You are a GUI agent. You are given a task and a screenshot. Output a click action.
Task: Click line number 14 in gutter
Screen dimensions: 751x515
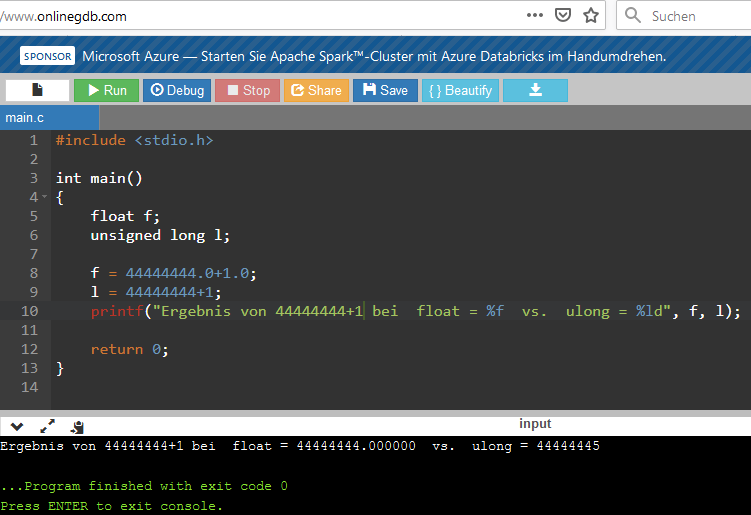click(29, 387)
